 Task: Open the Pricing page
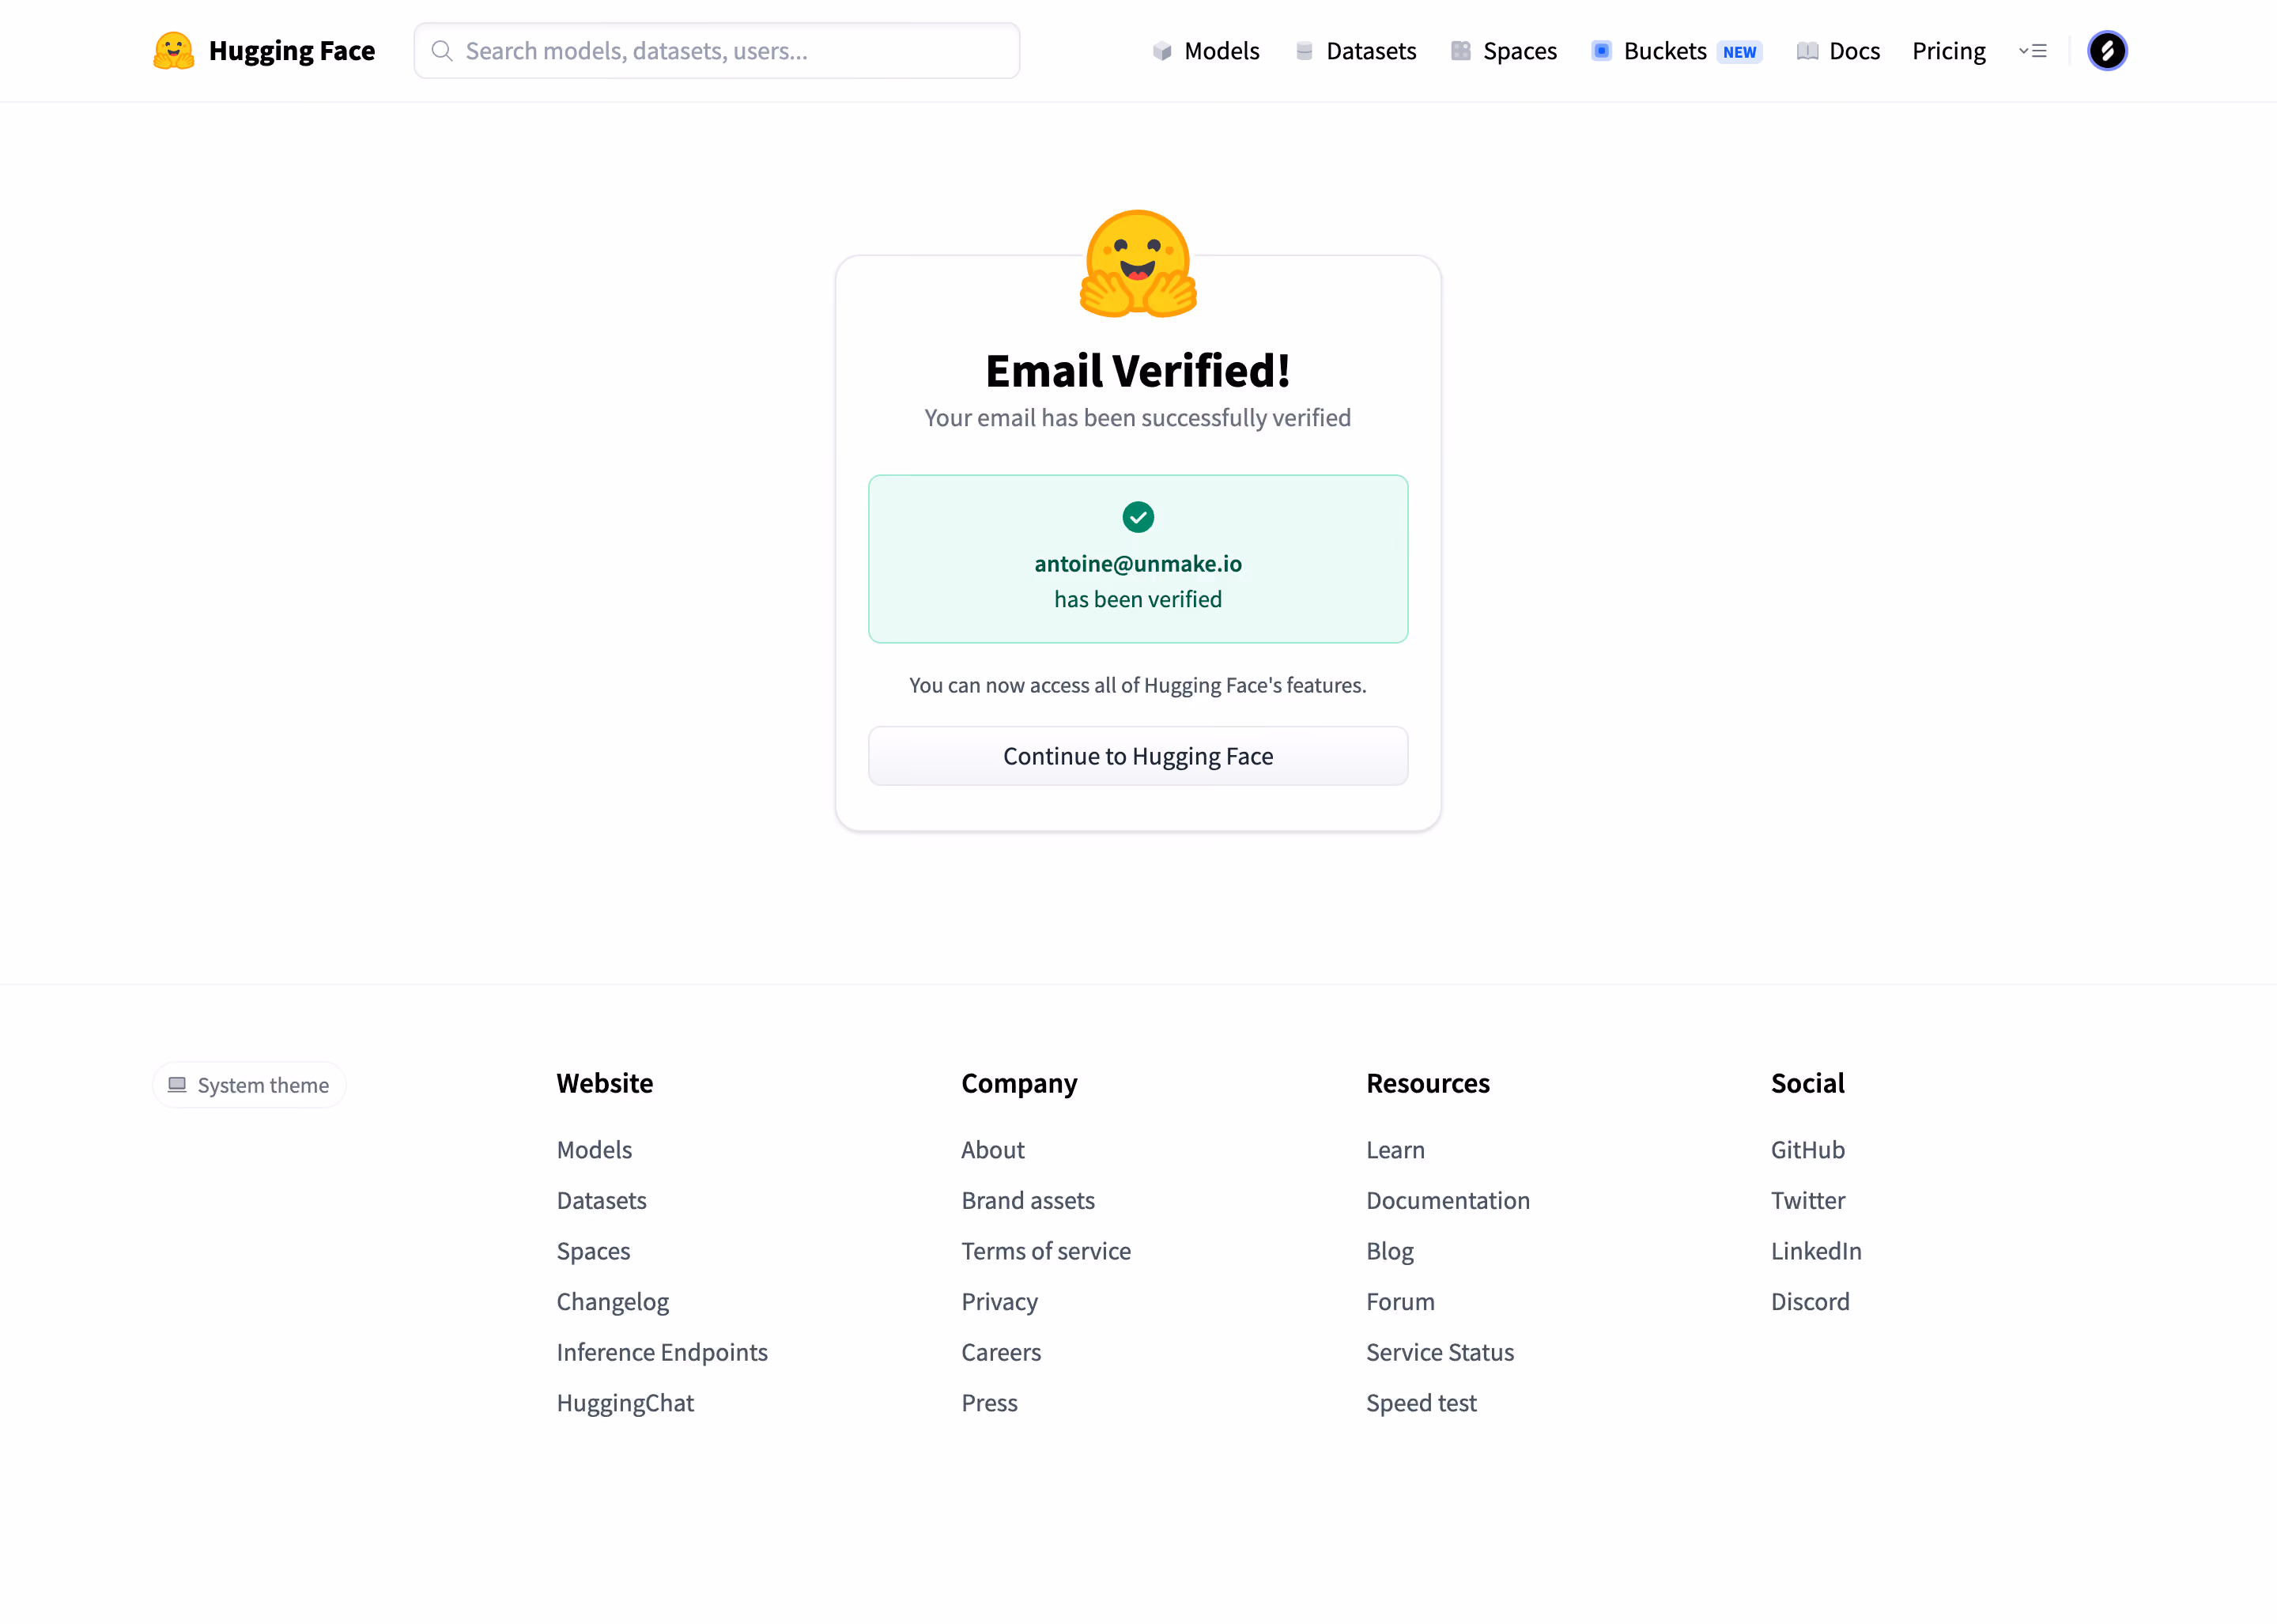click(1949, 51)
